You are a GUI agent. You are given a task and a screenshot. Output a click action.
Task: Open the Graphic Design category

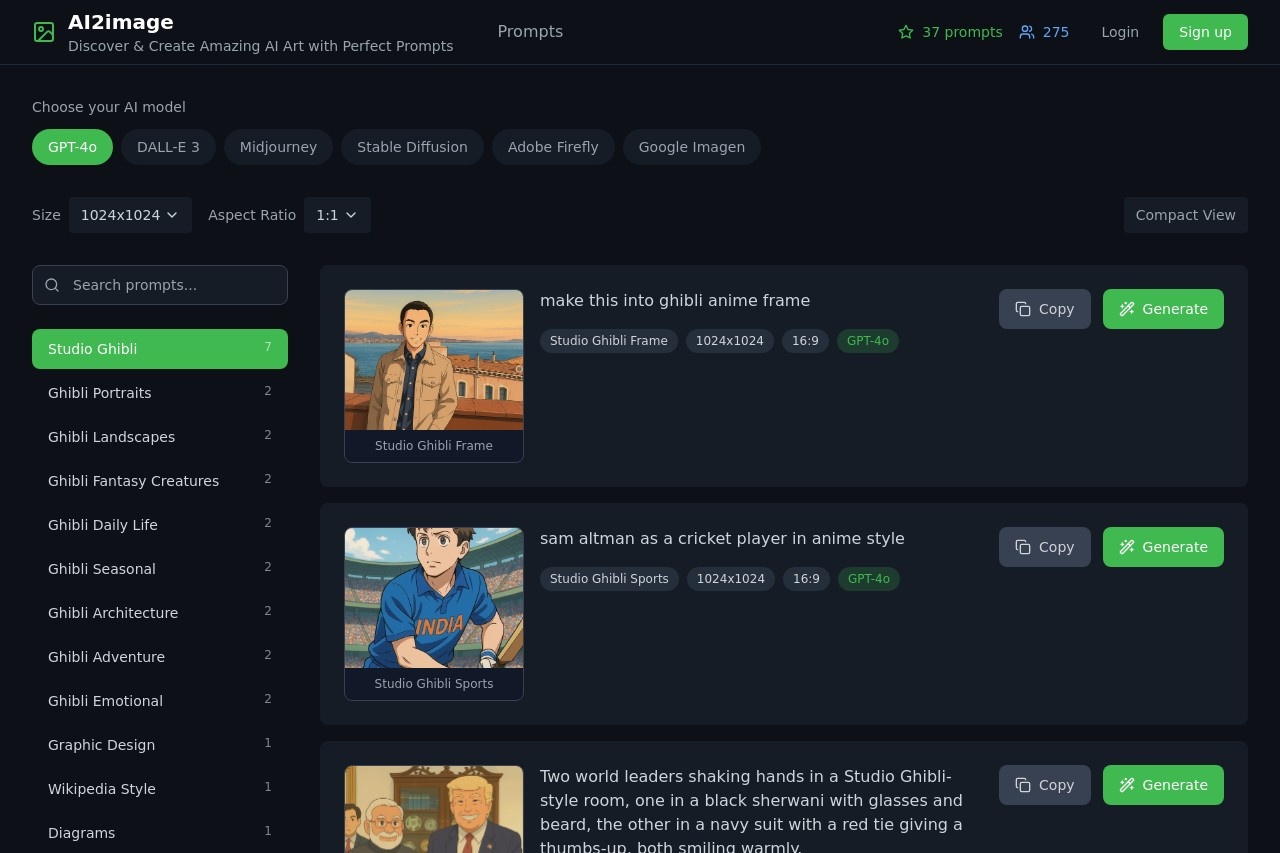tap(160, 745)
